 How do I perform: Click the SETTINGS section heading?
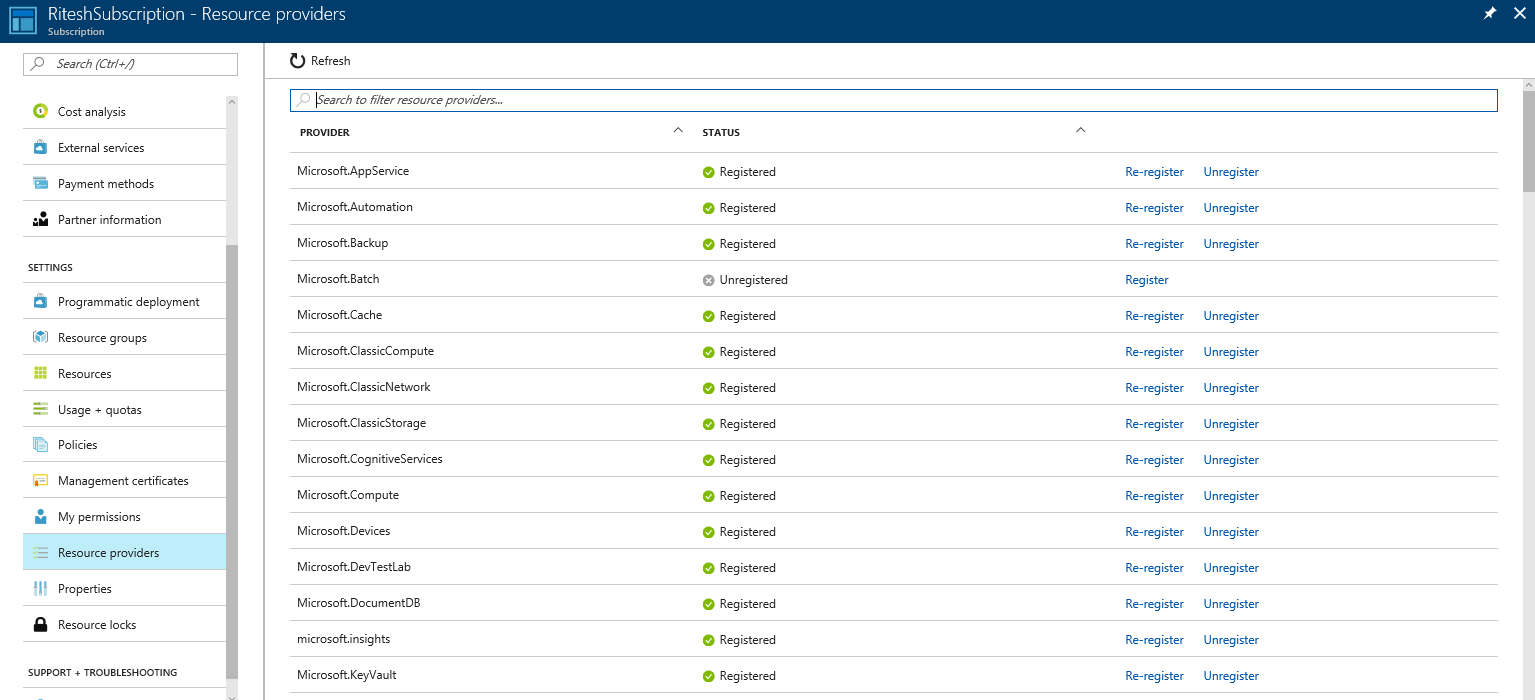tap(50, 268)
